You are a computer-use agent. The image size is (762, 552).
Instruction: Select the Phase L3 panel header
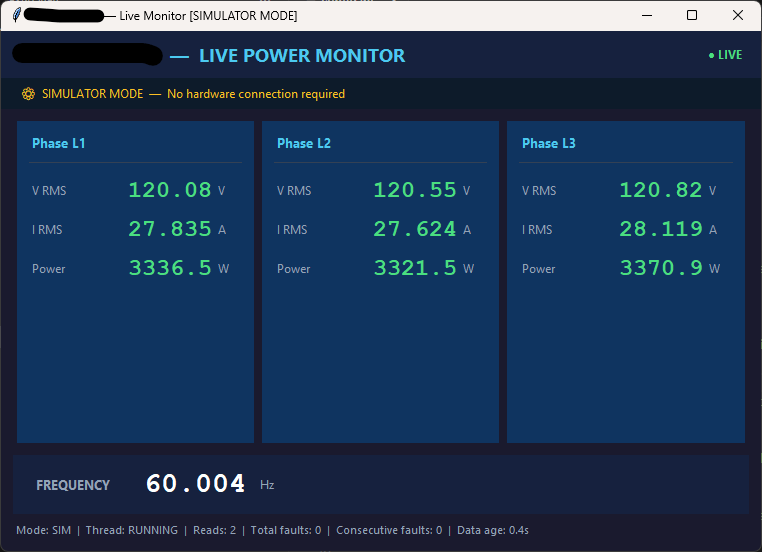(549, 143)
